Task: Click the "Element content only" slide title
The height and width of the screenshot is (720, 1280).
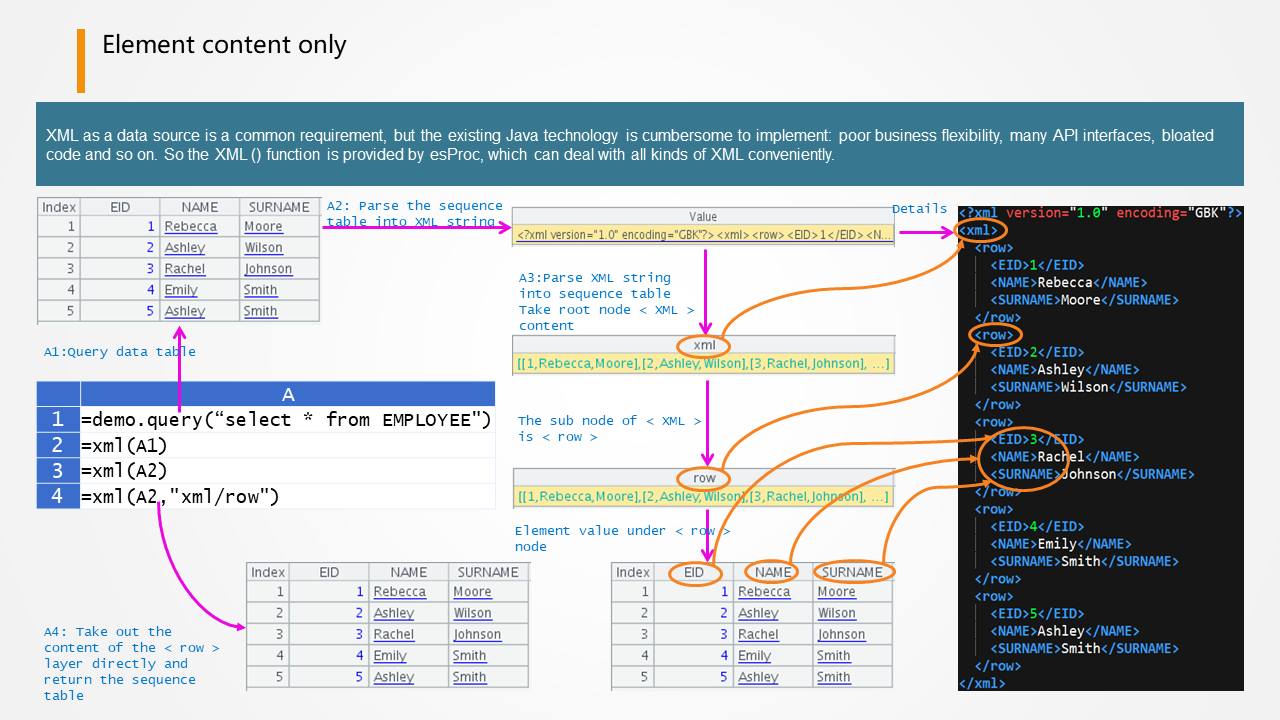Action: click(x=224, y=45)
